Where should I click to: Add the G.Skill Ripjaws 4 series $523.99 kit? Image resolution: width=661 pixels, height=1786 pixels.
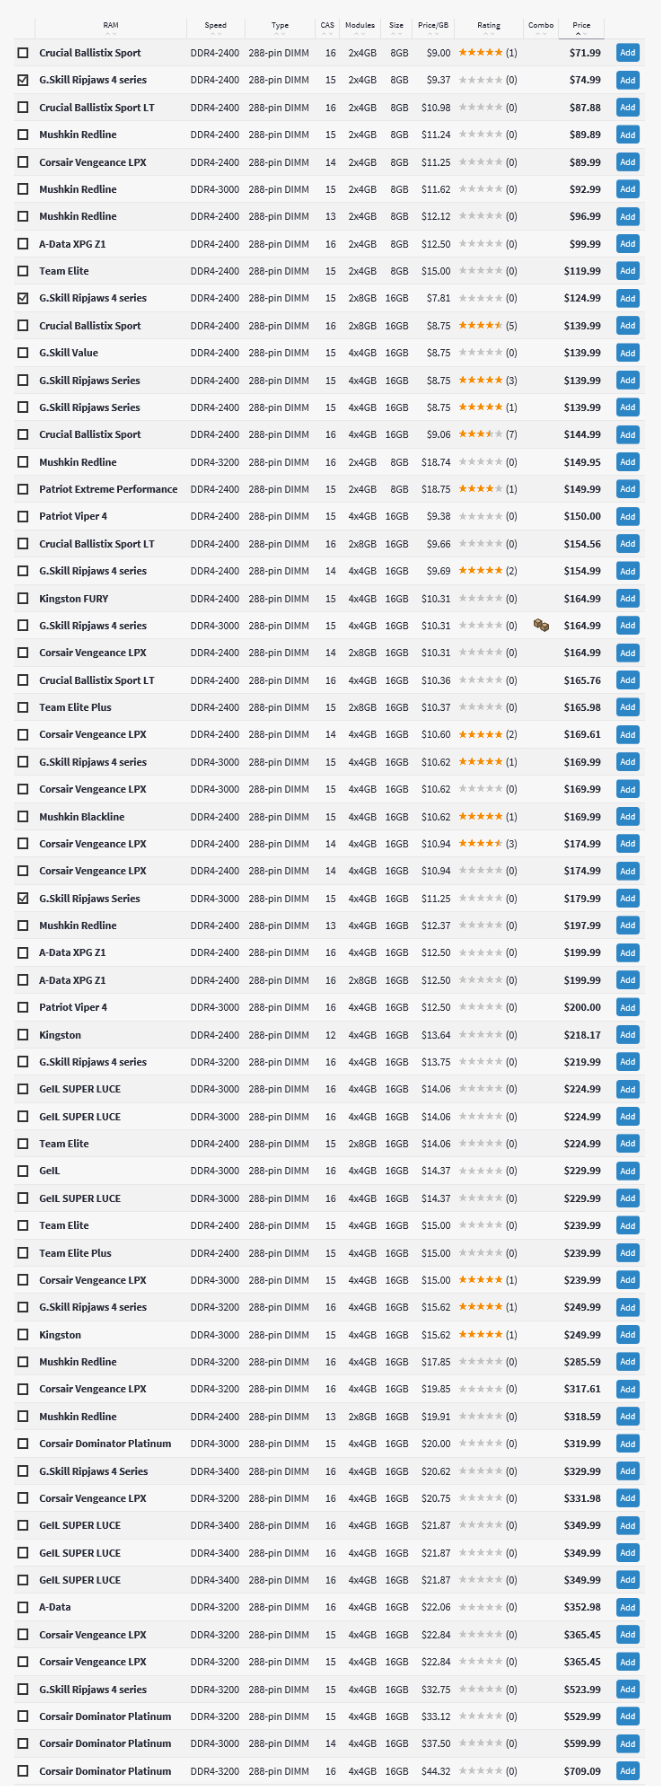(628, 1689)
